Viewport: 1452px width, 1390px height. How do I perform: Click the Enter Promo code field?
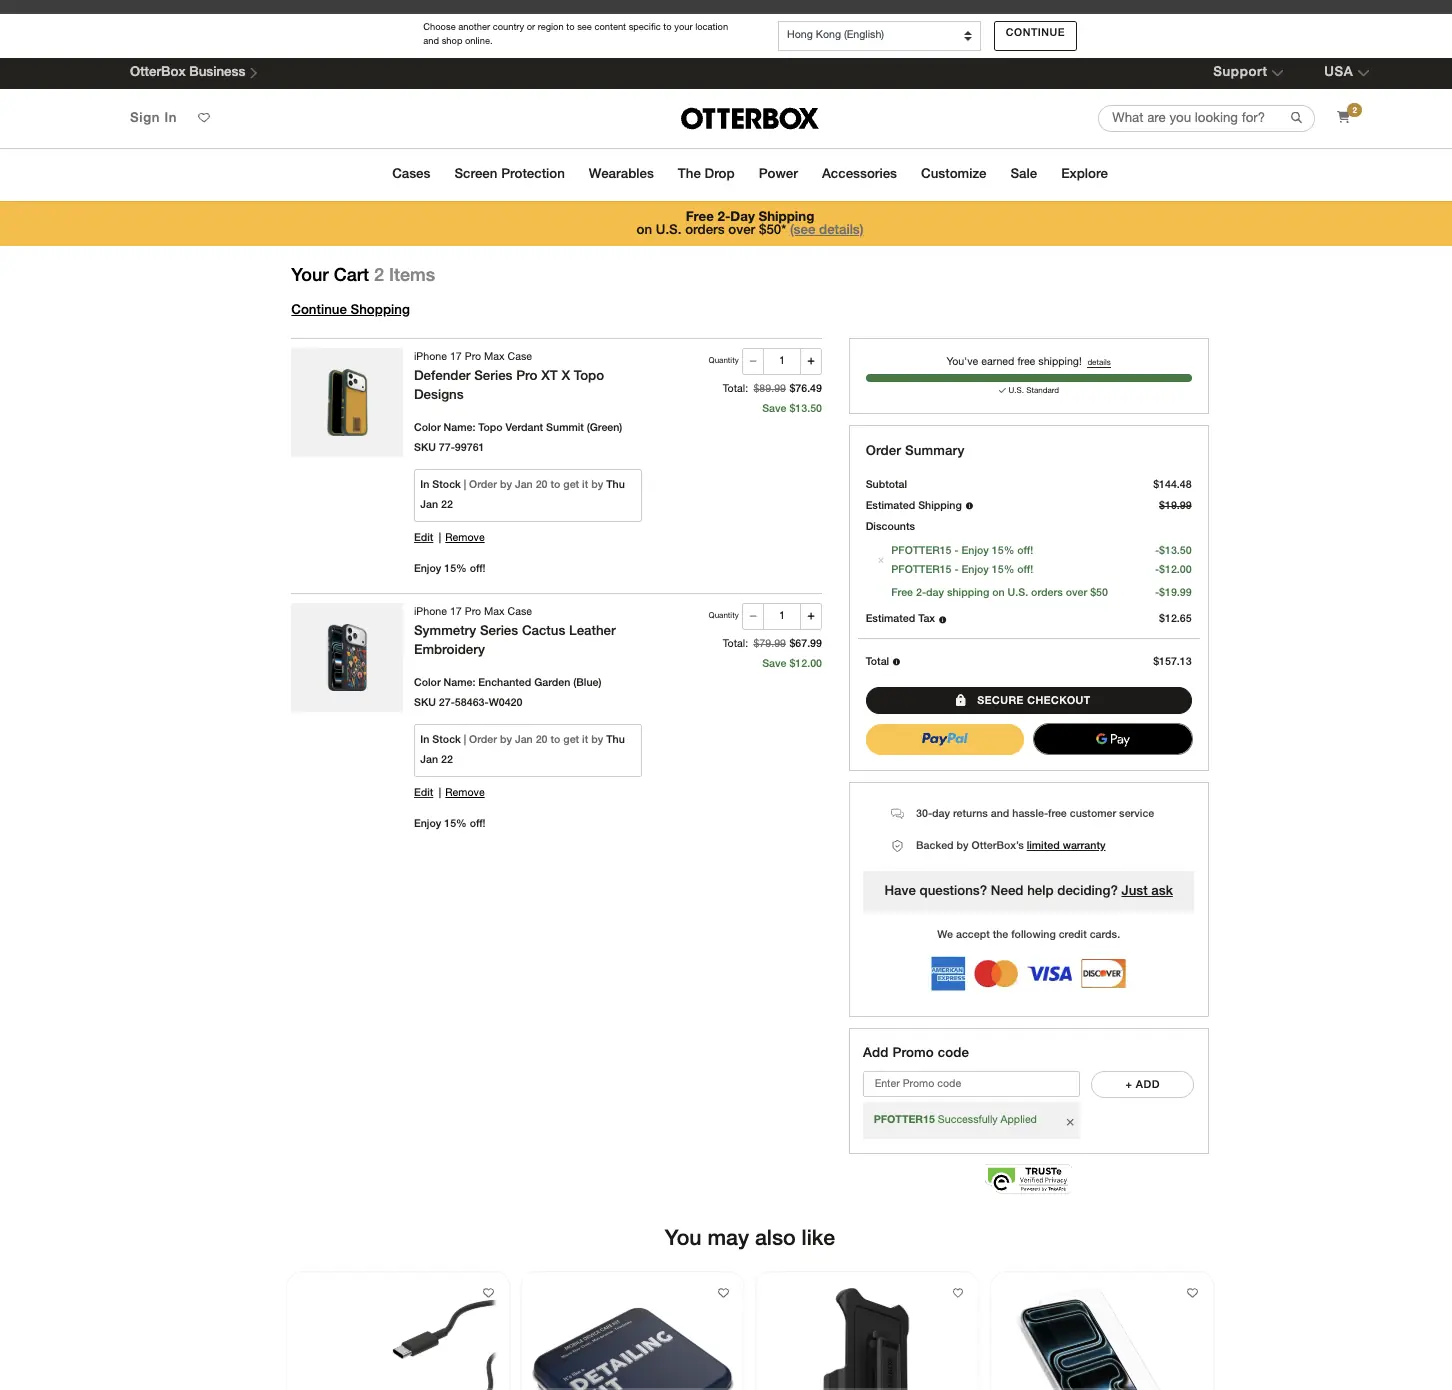tap(971, 1084)
